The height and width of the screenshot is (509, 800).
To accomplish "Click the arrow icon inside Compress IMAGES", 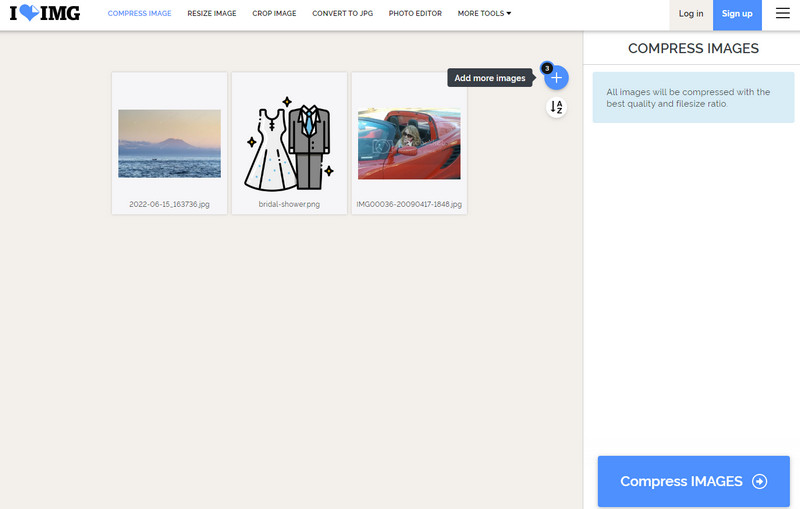I will [x=759, y=481].
